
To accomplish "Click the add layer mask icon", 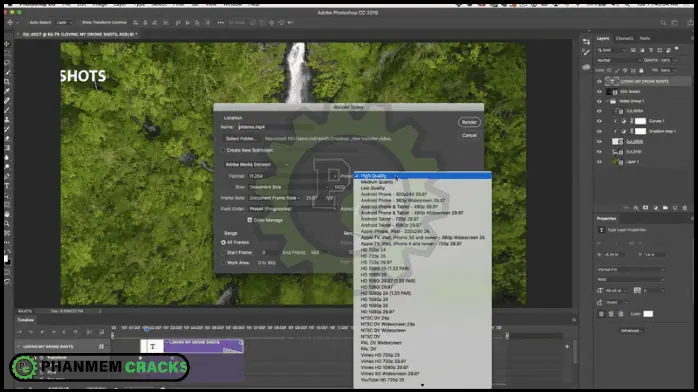I will [x=645, y=208].
